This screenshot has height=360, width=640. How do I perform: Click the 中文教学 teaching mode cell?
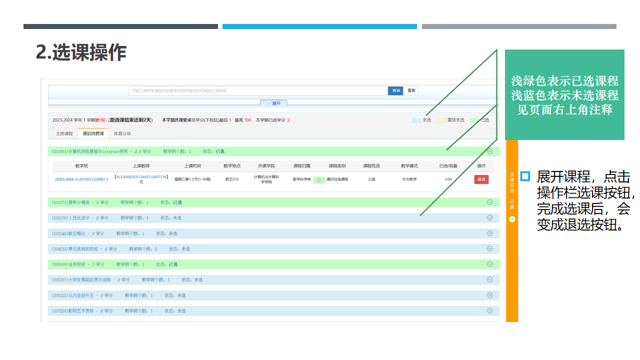tap(409, 180)
